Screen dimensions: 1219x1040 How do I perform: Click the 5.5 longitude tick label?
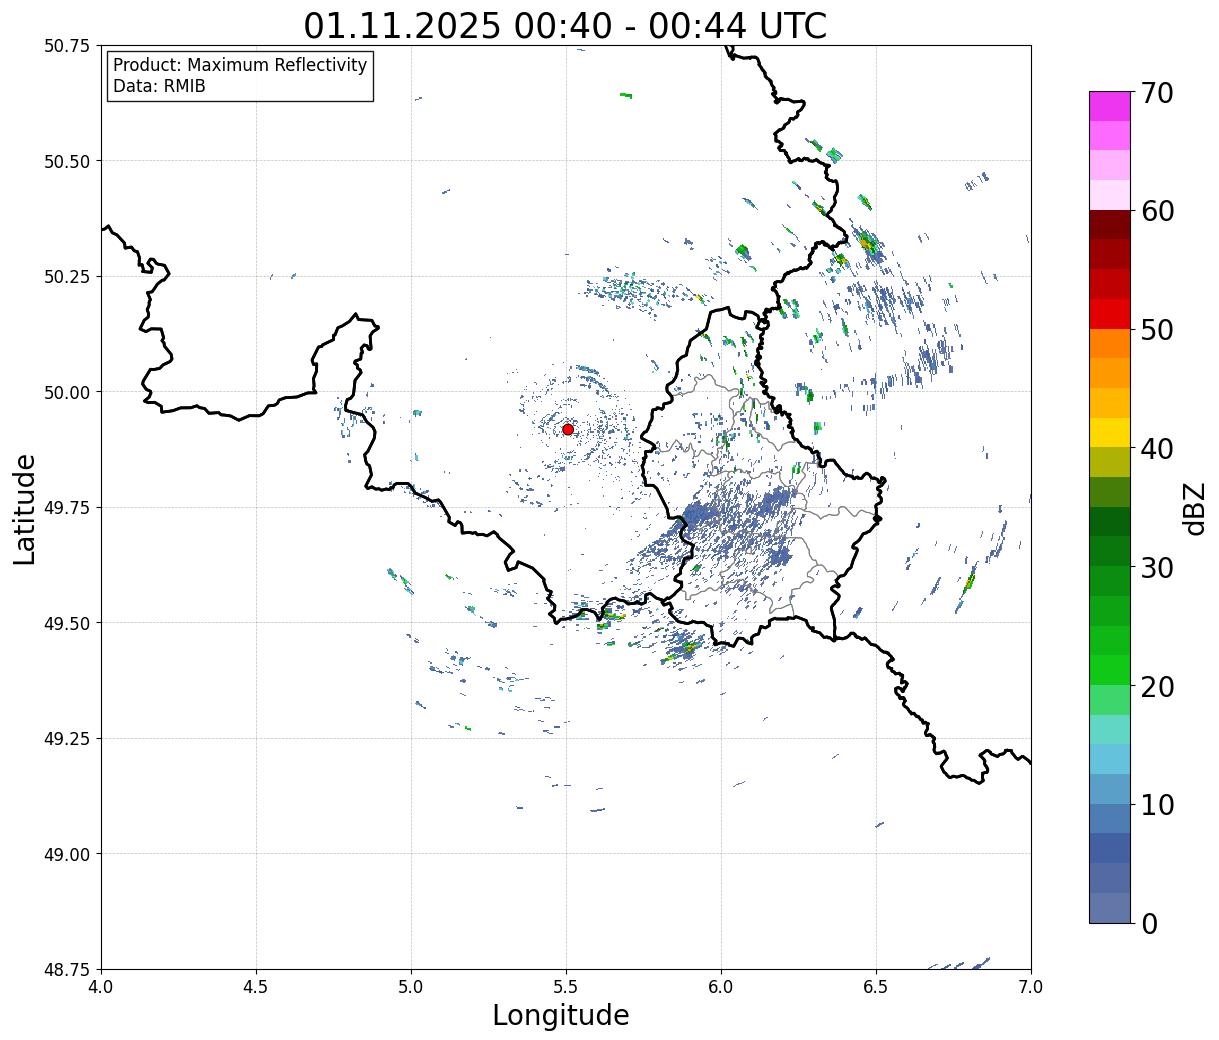[566, 986]
